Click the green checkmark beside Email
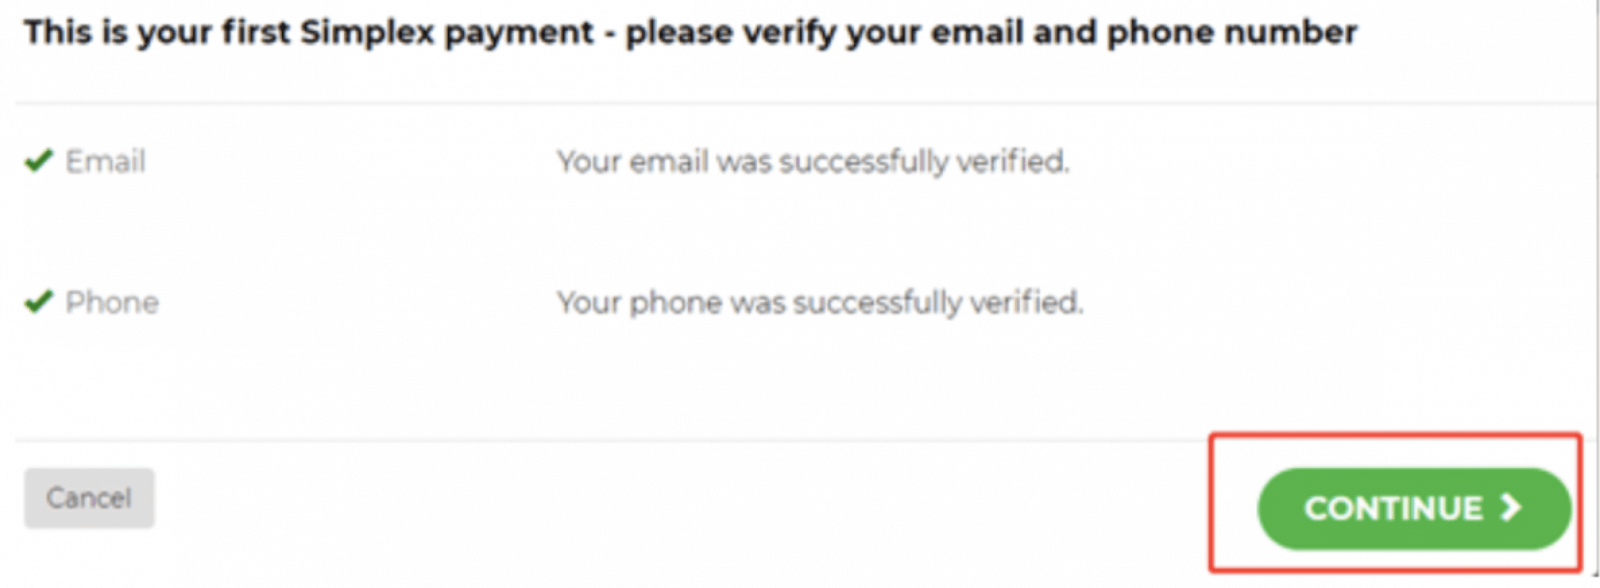 pyautogui.click(x=39, y=160)
